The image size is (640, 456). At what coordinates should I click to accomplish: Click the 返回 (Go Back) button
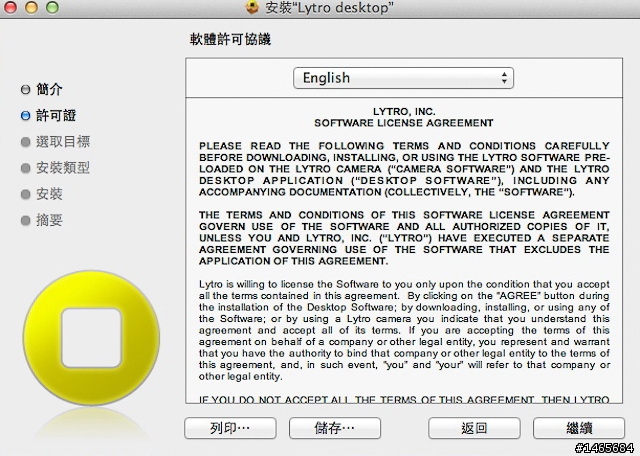tap(474, 428)
